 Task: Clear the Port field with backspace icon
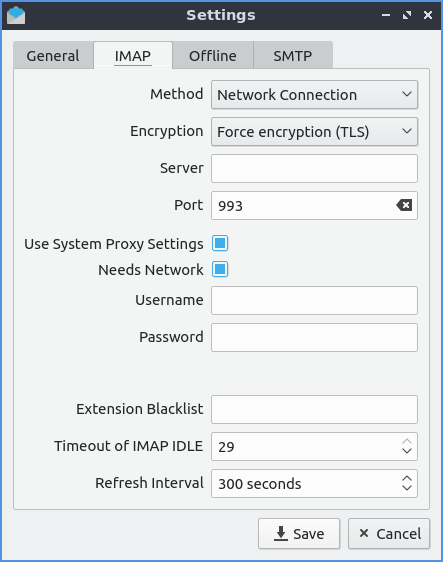404,205
